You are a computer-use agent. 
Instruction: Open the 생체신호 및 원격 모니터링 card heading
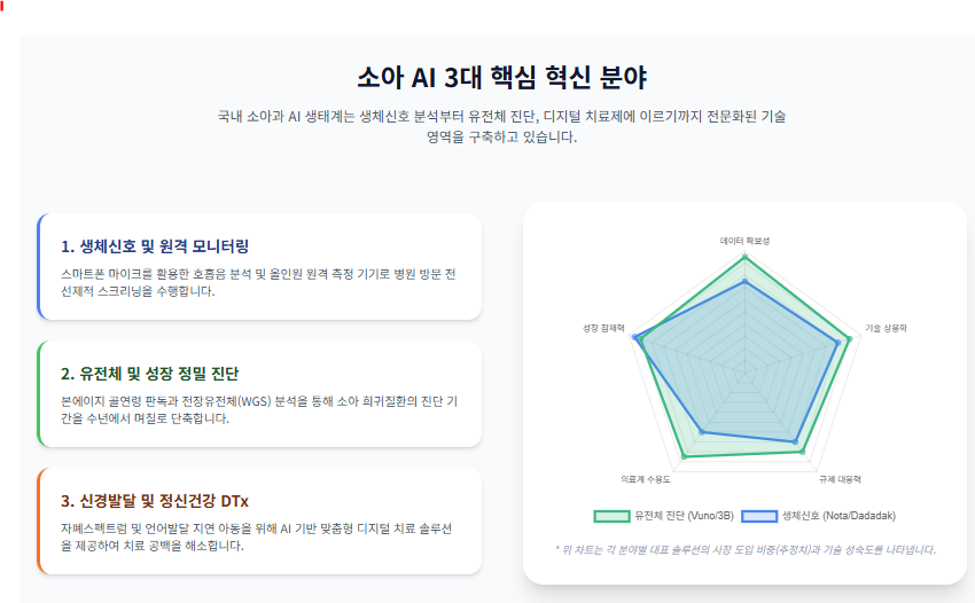pyautogui.click(x=155, y=246)
